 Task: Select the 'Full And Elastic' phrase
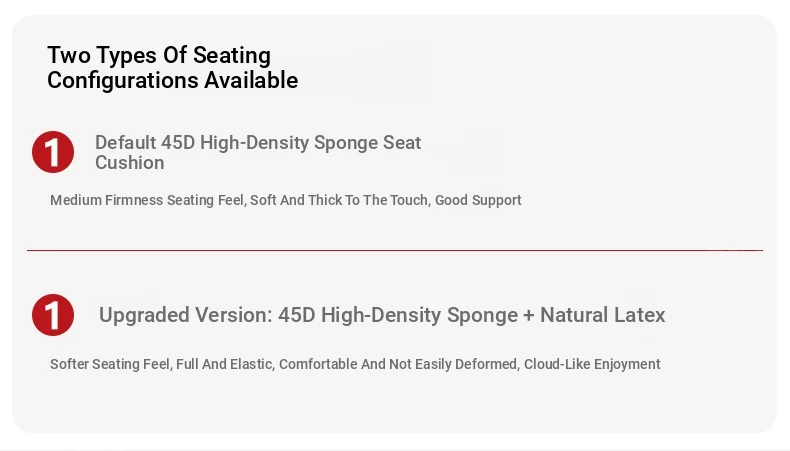223,364
